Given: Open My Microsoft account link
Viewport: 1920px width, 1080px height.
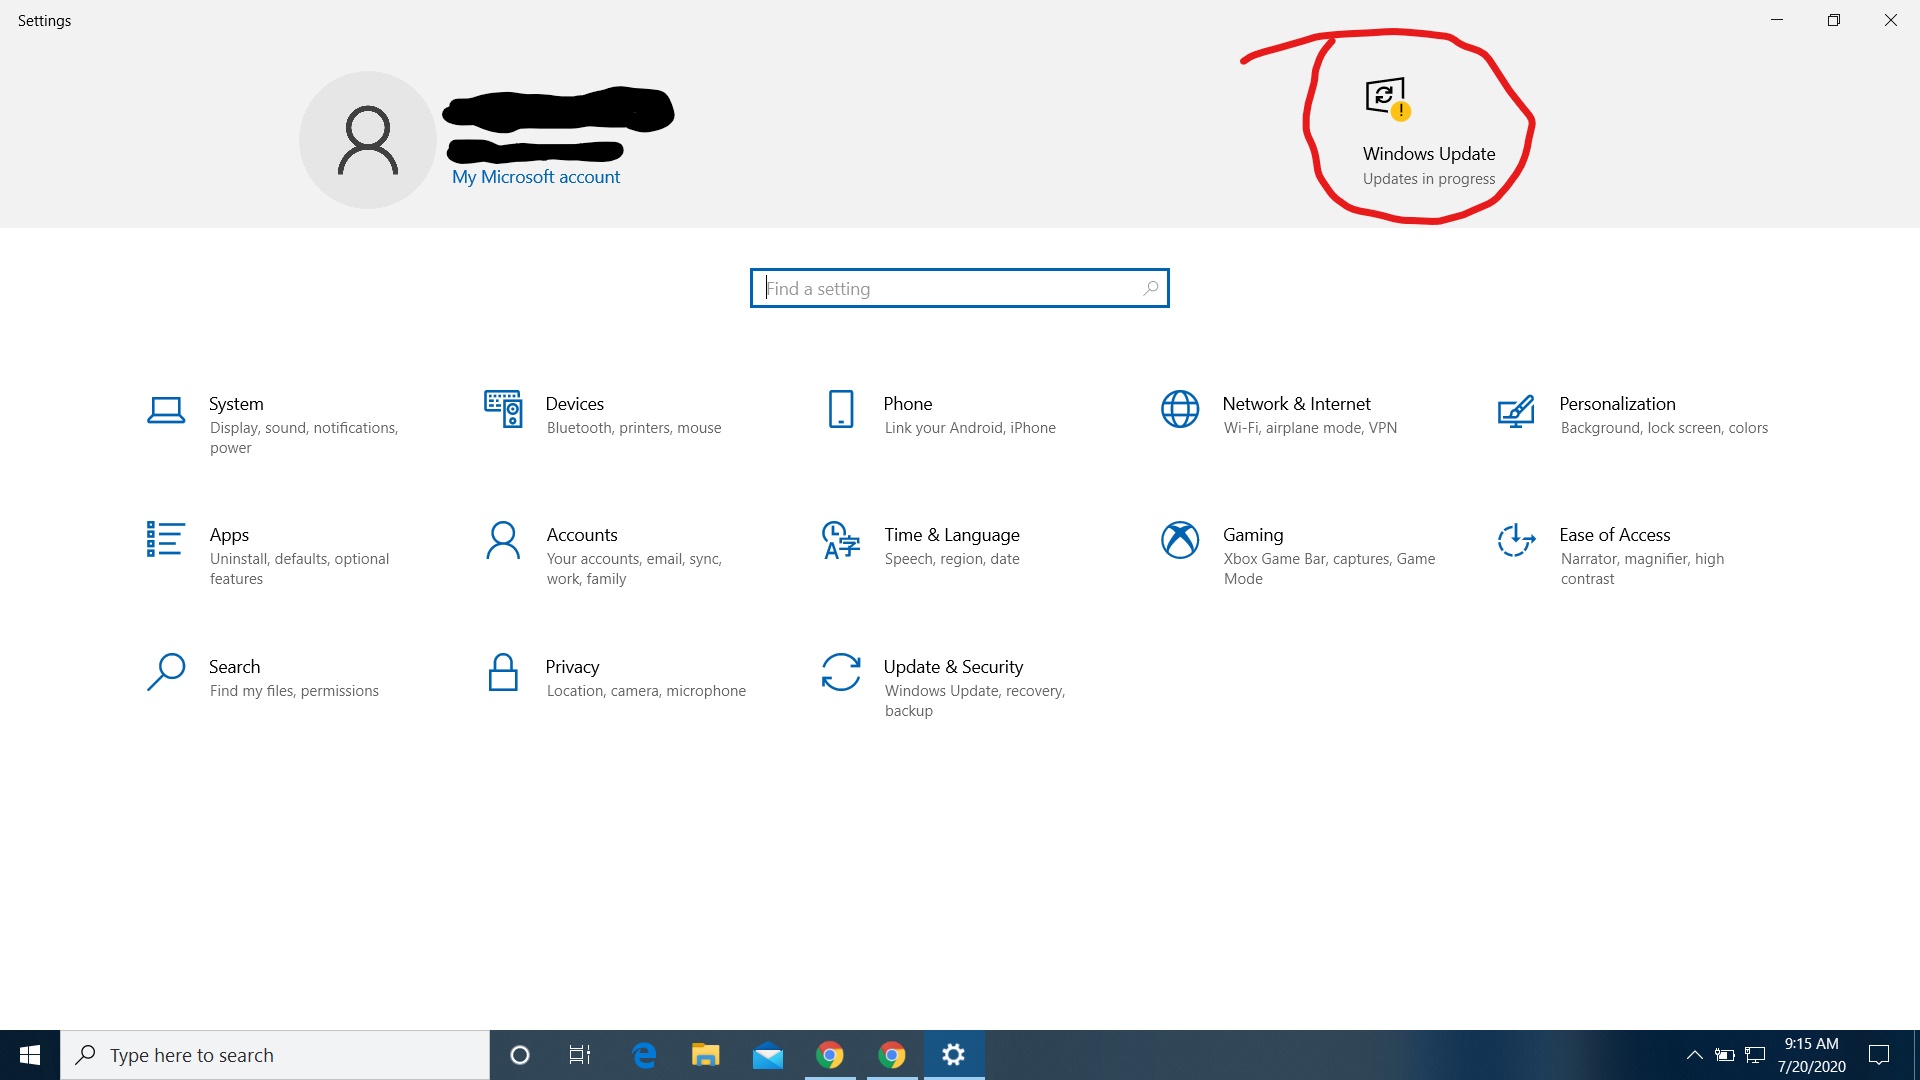Looking at the screenshot, I should coord(536,177).
